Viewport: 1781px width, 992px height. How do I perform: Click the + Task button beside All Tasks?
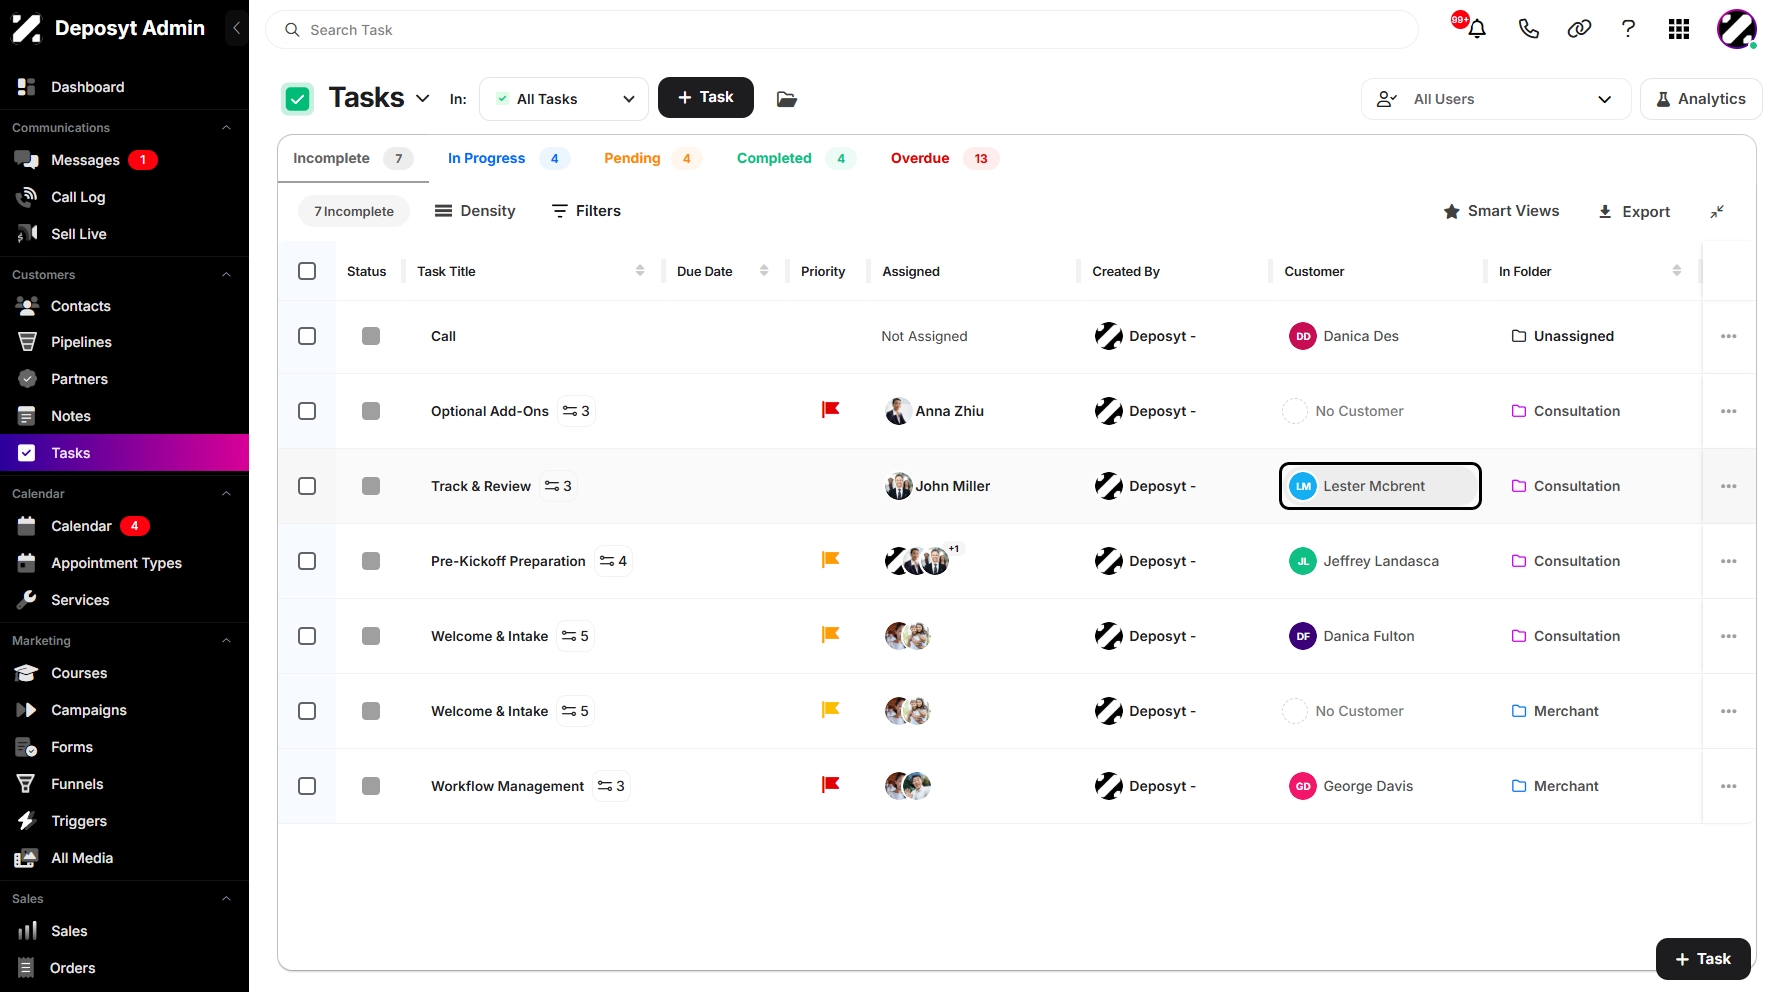(x=706, y=97)
